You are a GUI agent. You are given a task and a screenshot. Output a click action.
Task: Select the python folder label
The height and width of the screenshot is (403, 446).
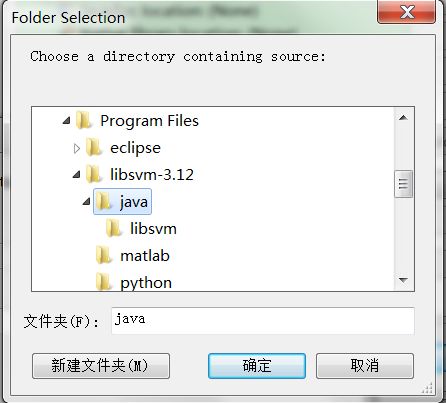tap(146, 283)
